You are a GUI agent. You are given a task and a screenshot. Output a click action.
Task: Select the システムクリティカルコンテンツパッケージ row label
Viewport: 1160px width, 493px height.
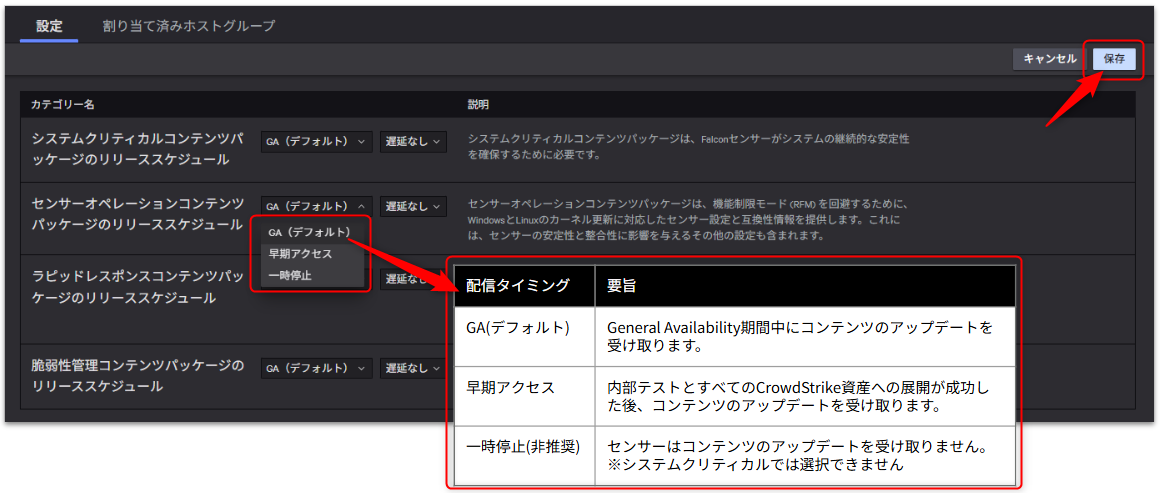(x=138, y=149)
